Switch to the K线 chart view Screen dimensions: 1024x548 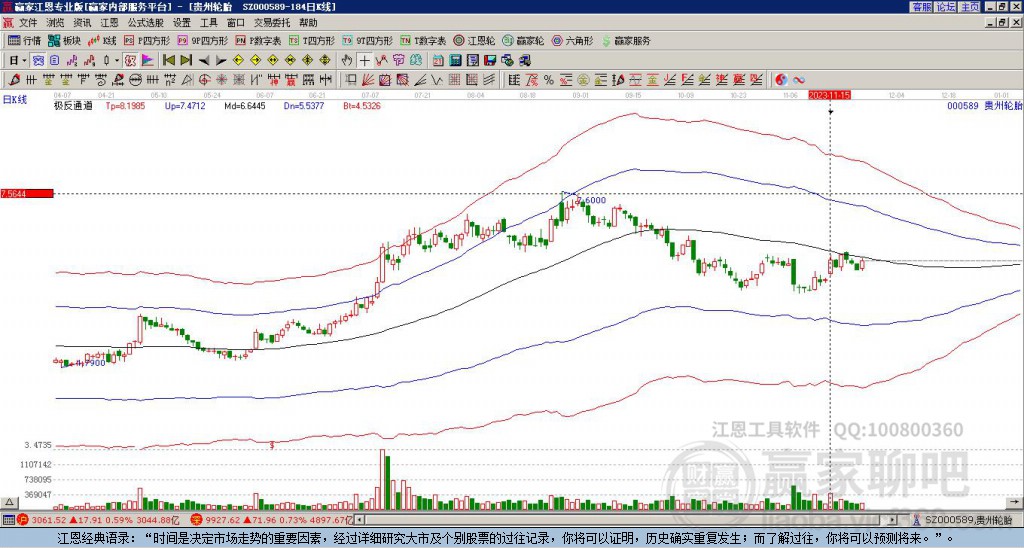click(x=102, y=40)
